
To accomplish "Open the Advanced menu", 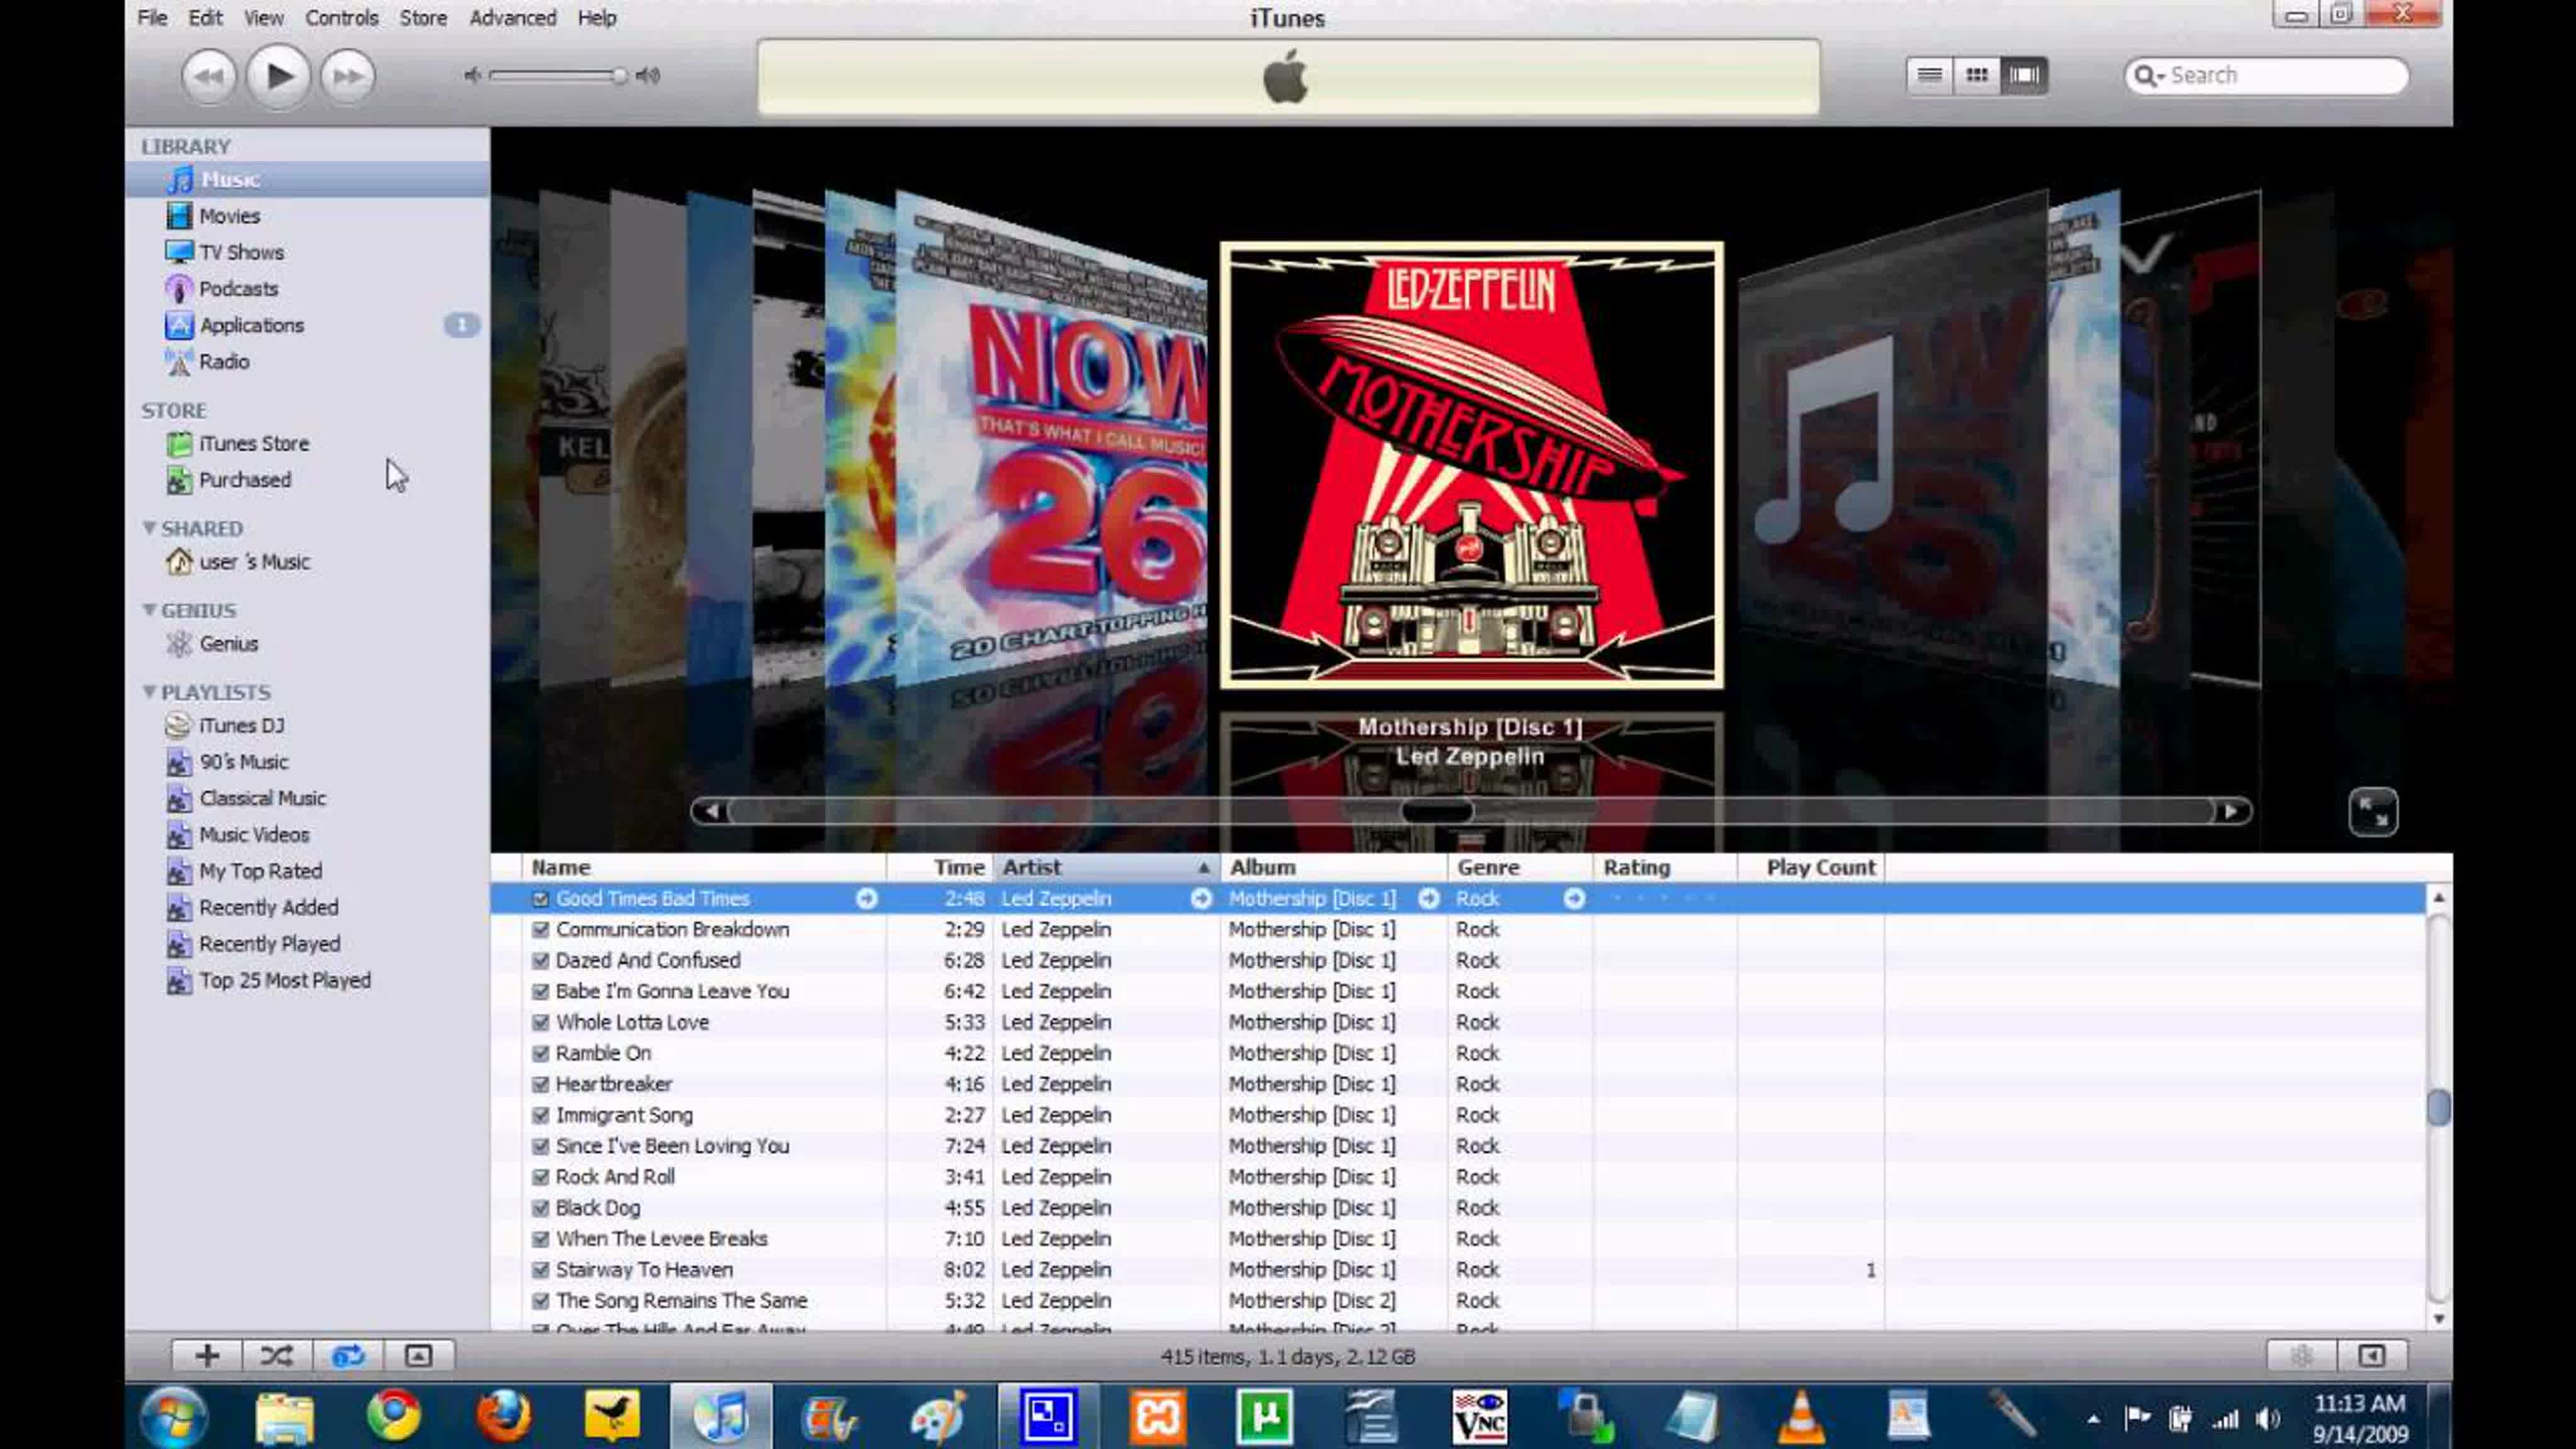I will point(513,18).
